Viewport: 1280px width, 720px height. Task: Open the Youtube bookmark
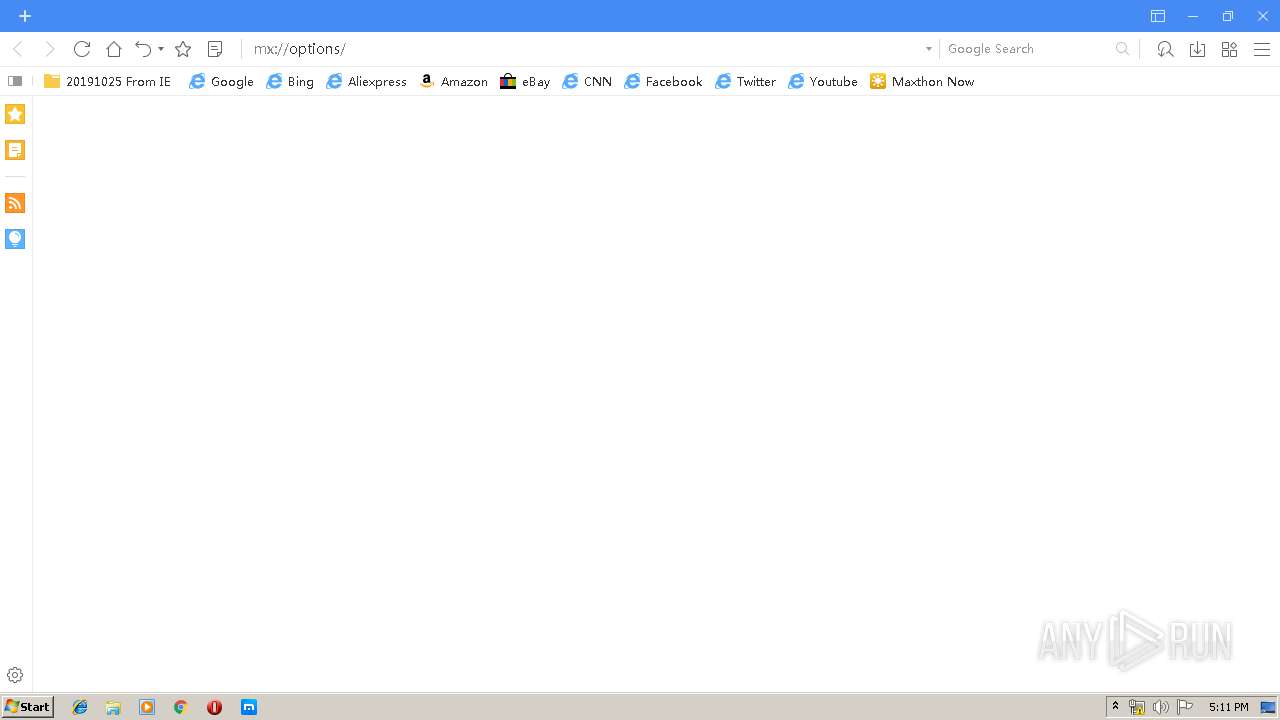[x=823, y=82]
